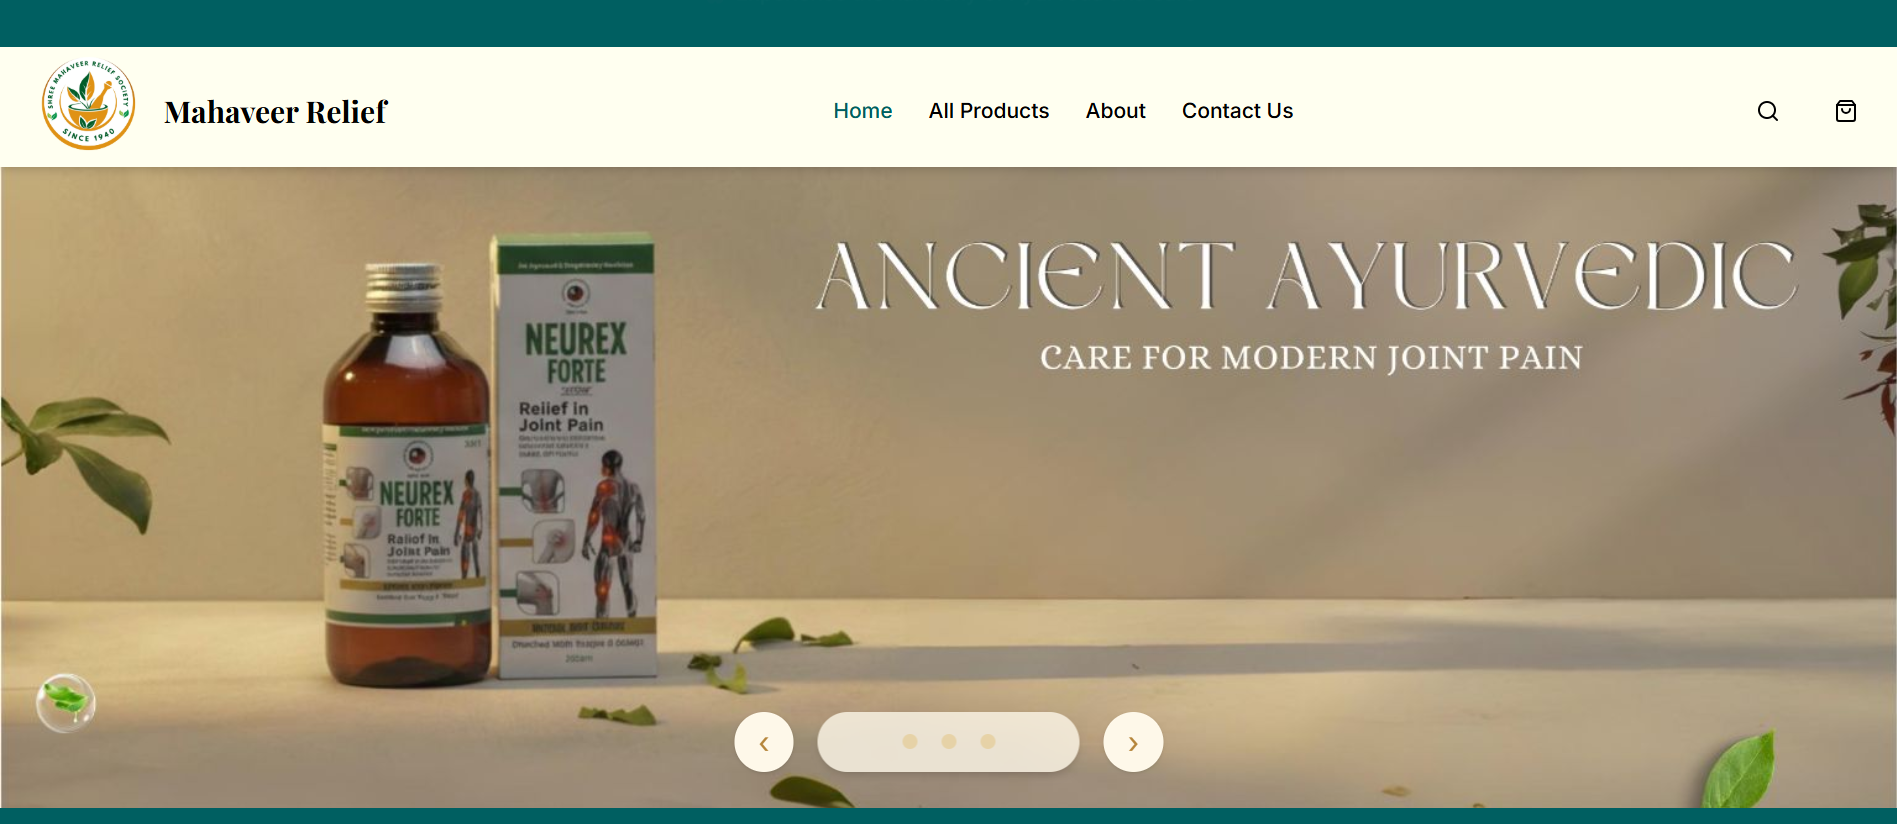Click the dark teal announcement bar at top
1897x824 pixels.
pyautogui.click(x=948, y=23)
